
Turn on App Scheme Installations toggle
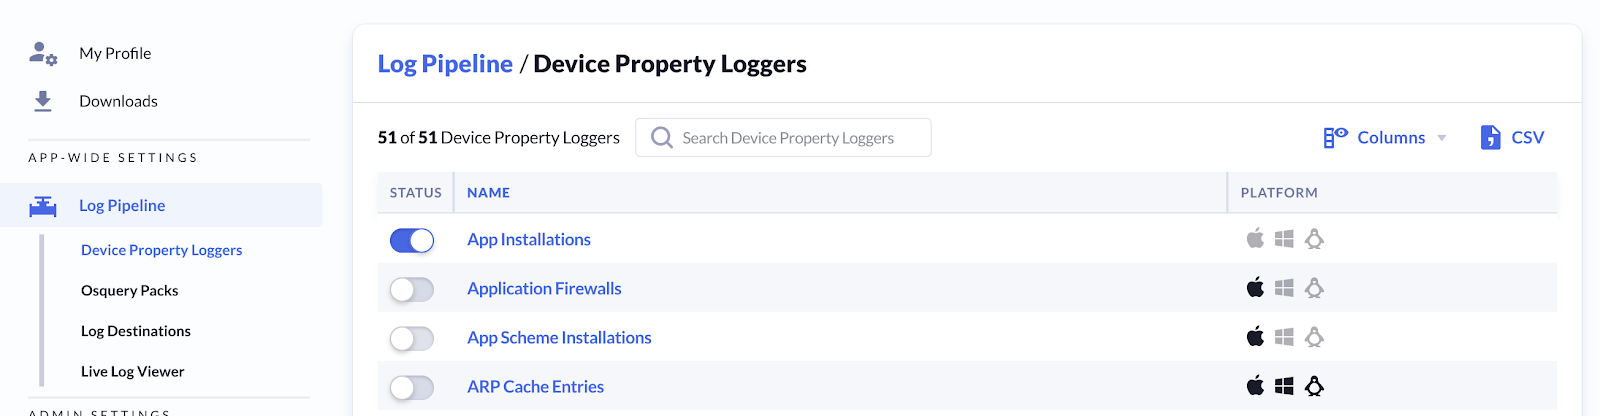[412, 338]
